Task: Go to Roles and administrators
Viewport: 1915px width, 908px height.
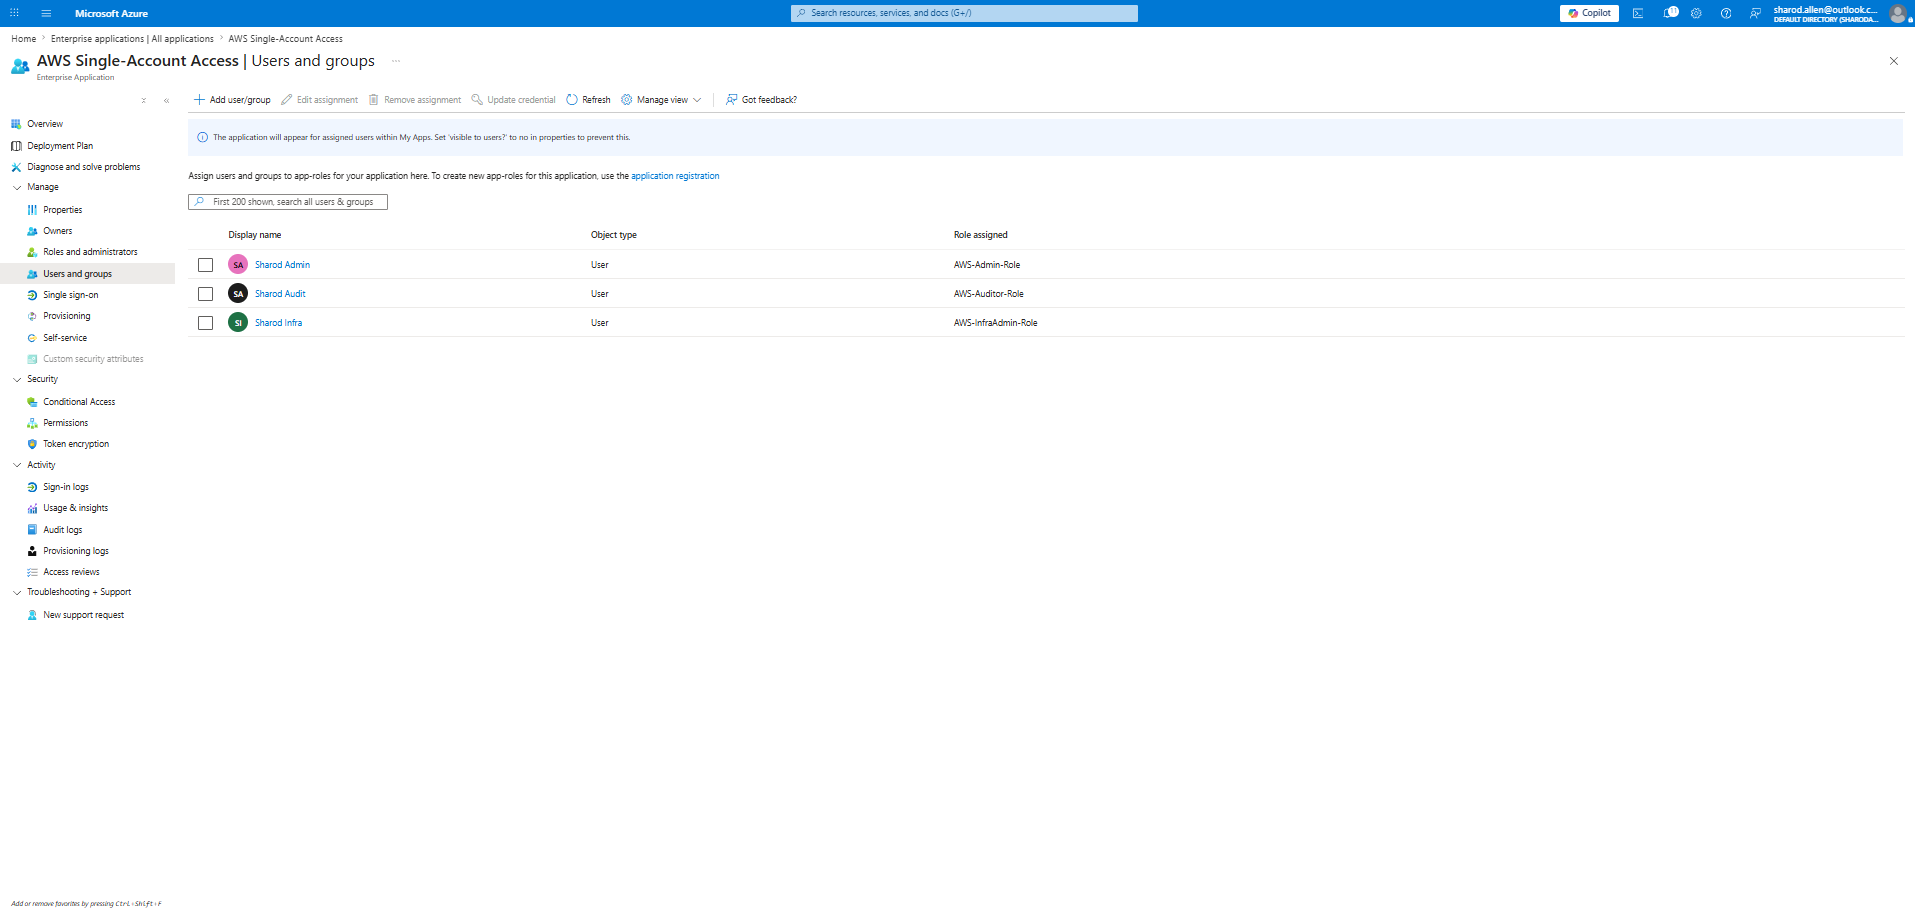Action: (x=90, y=252)
